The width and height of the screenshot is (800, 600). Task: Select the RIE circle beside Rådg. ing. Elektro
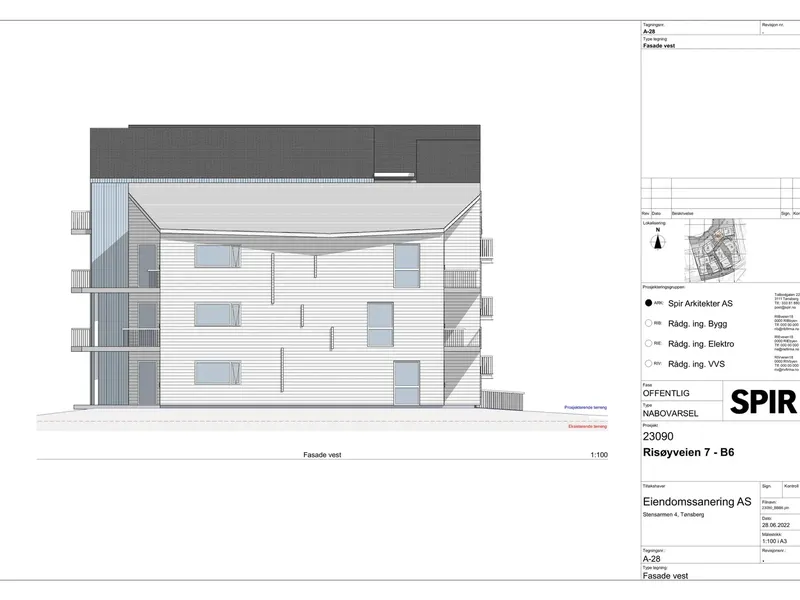(648, 343)
